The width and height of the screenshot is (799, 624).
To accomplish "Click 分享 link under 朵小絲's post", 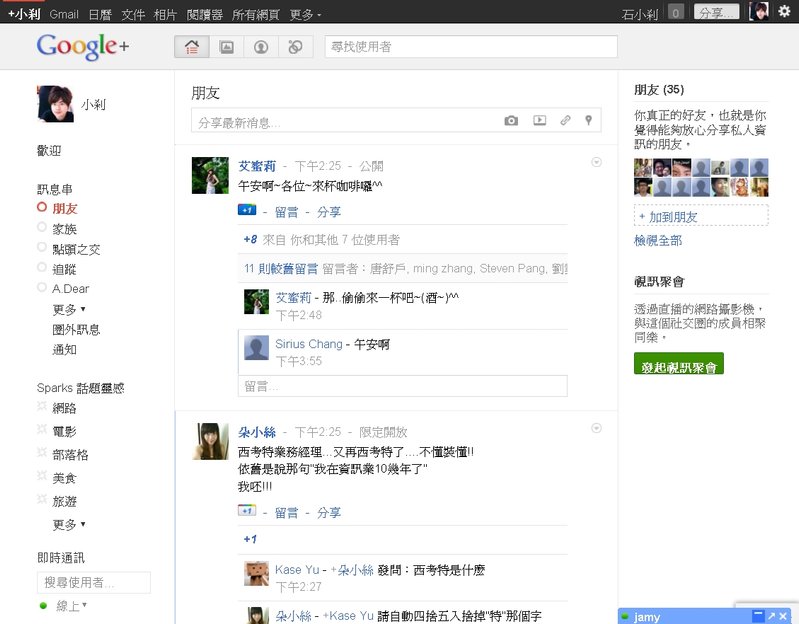I will pos(329,512).
